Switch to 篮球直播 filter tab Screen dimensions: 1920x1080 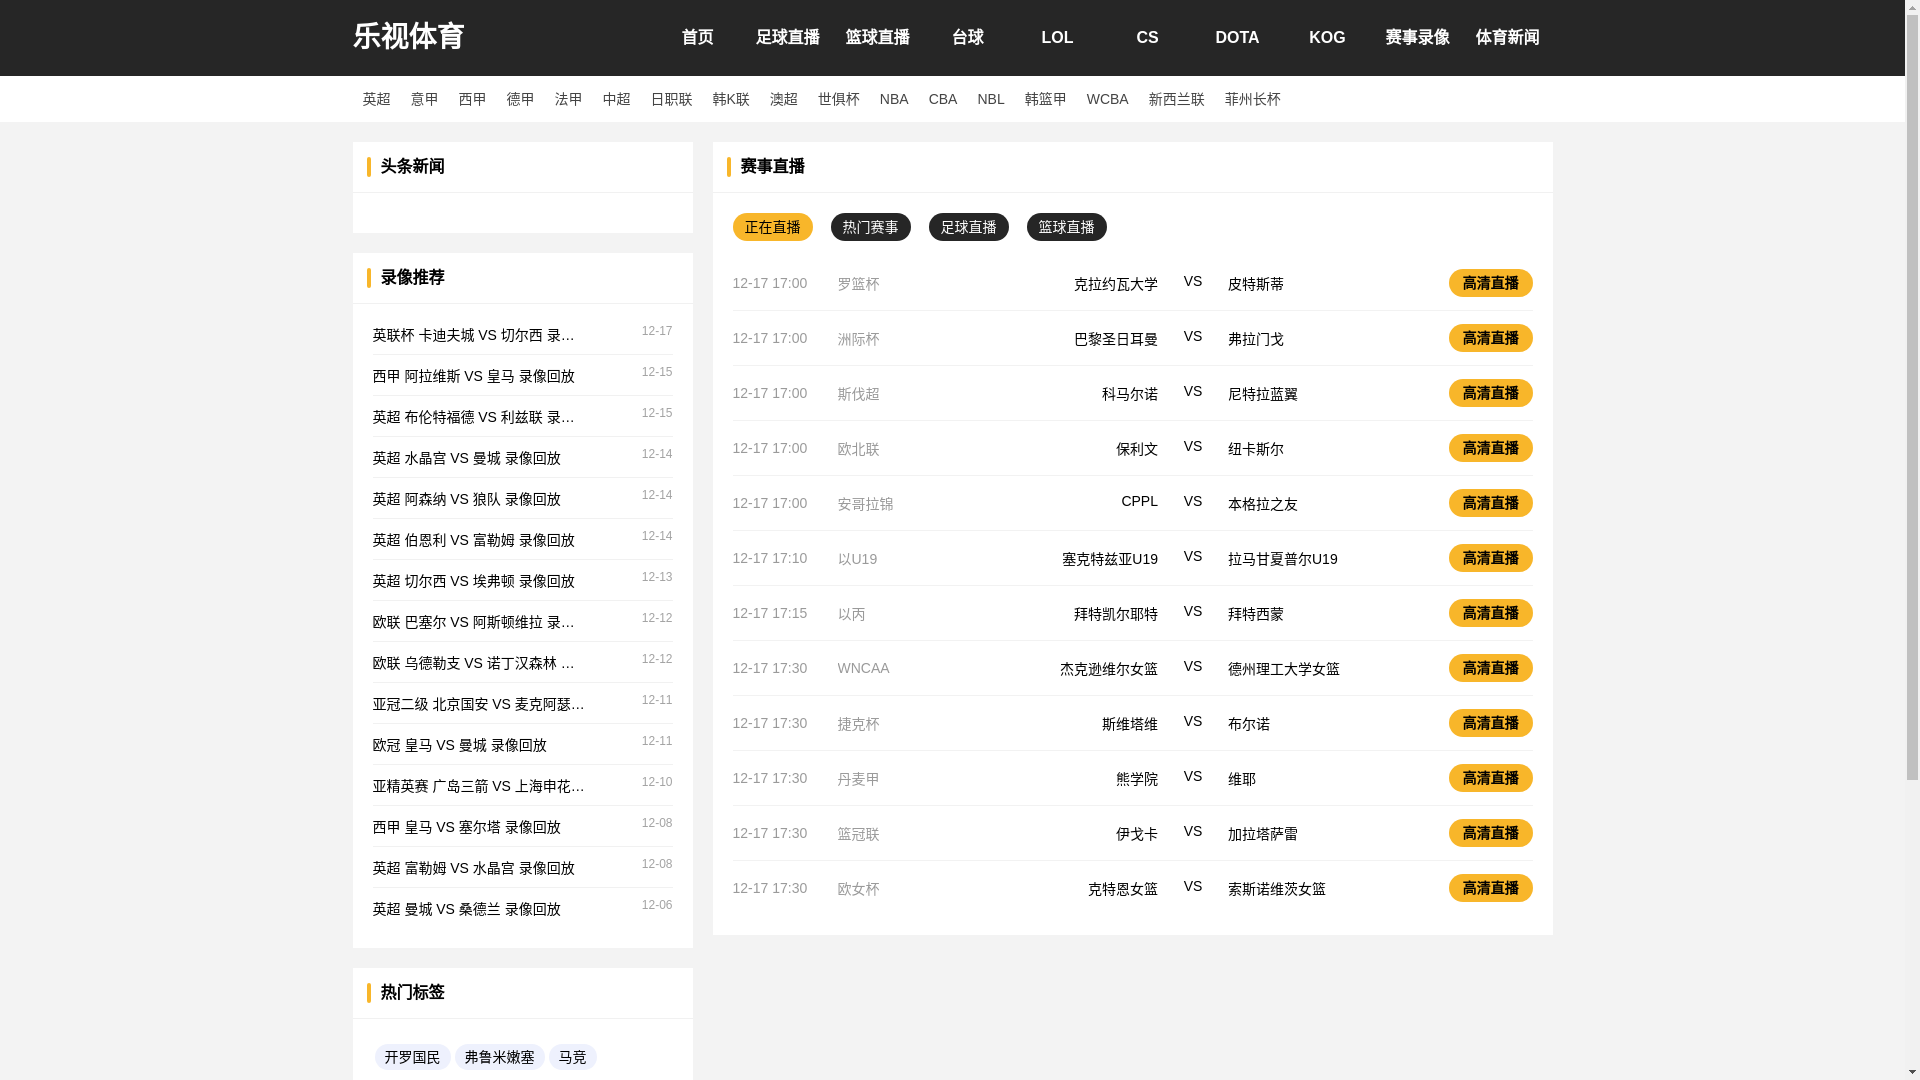(x=1067, y=227)
